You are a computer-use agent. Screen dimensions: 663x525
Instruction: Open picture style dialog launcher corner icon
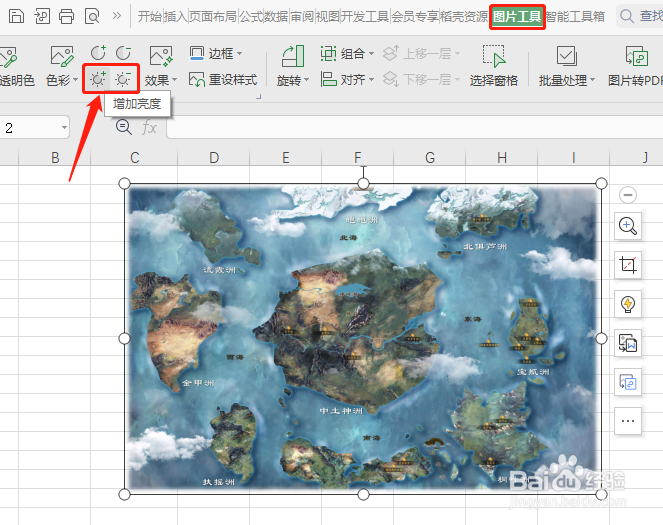coord(258,97)
